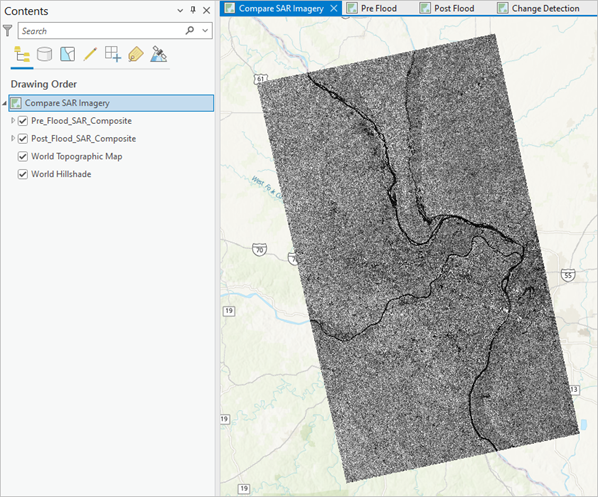Select List By Drawing Order icon
Image resolution: width=598 pixels, height=497 pixels.
(x=22, y=55)
